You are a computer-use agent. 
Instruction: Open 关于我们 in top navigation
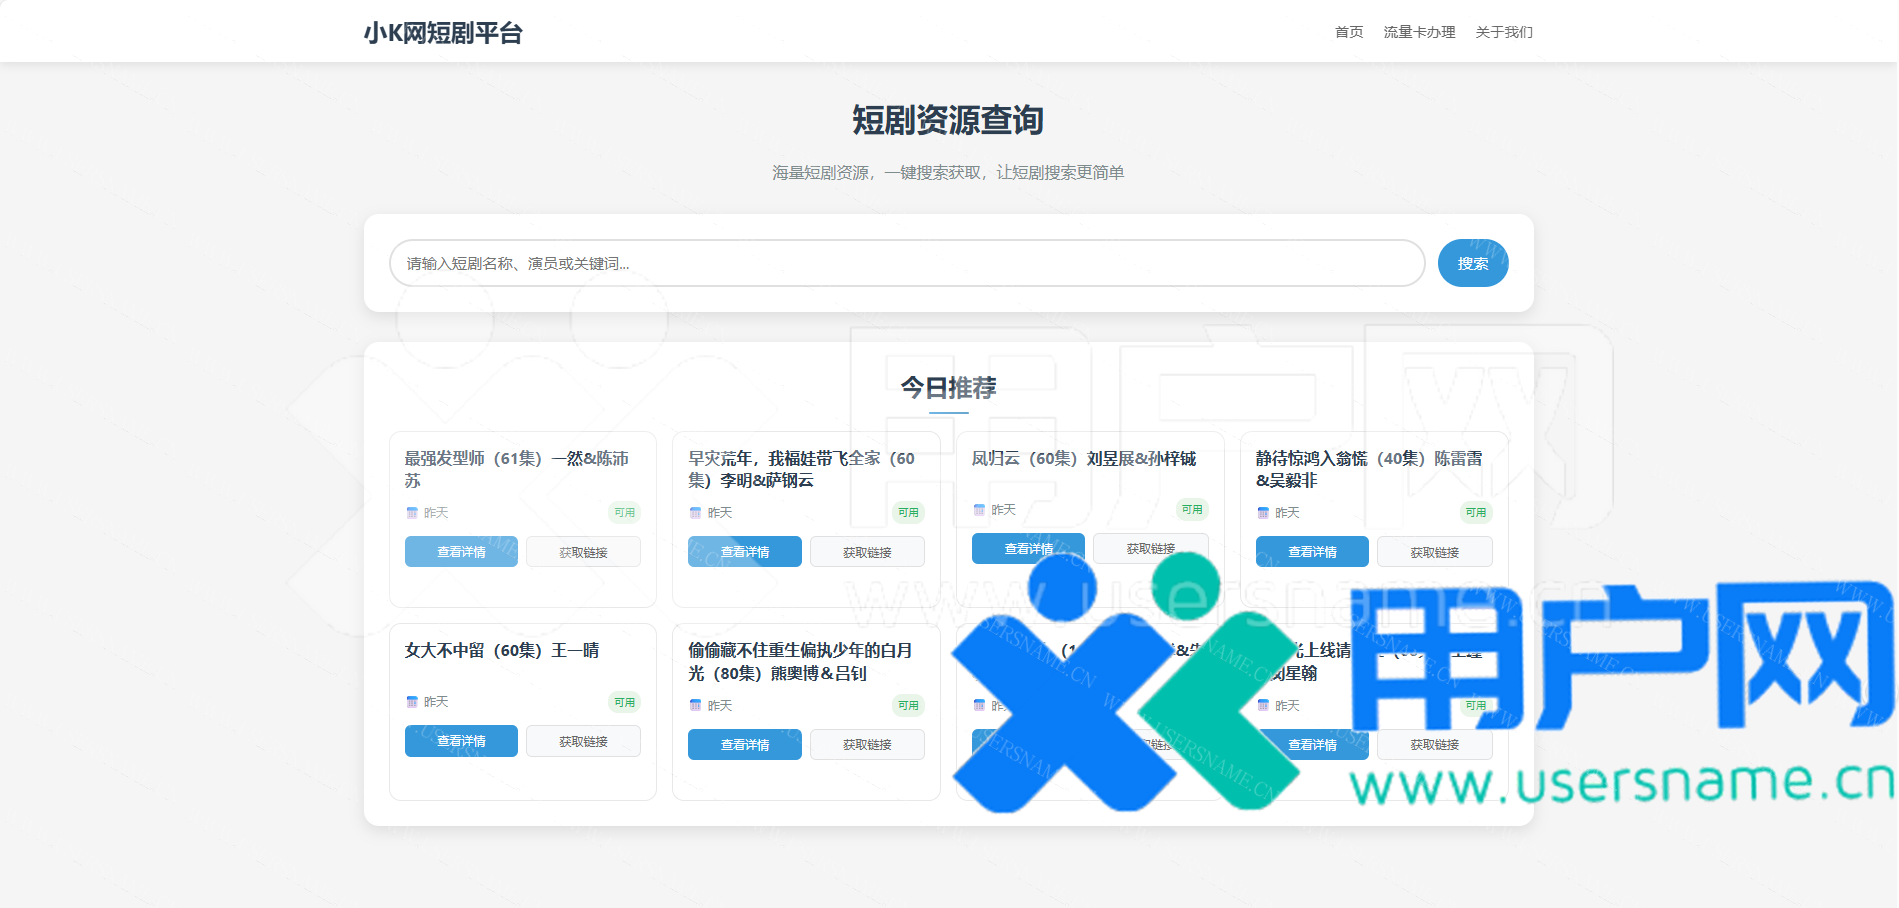pyautogui.click(x=1503, y=32)
